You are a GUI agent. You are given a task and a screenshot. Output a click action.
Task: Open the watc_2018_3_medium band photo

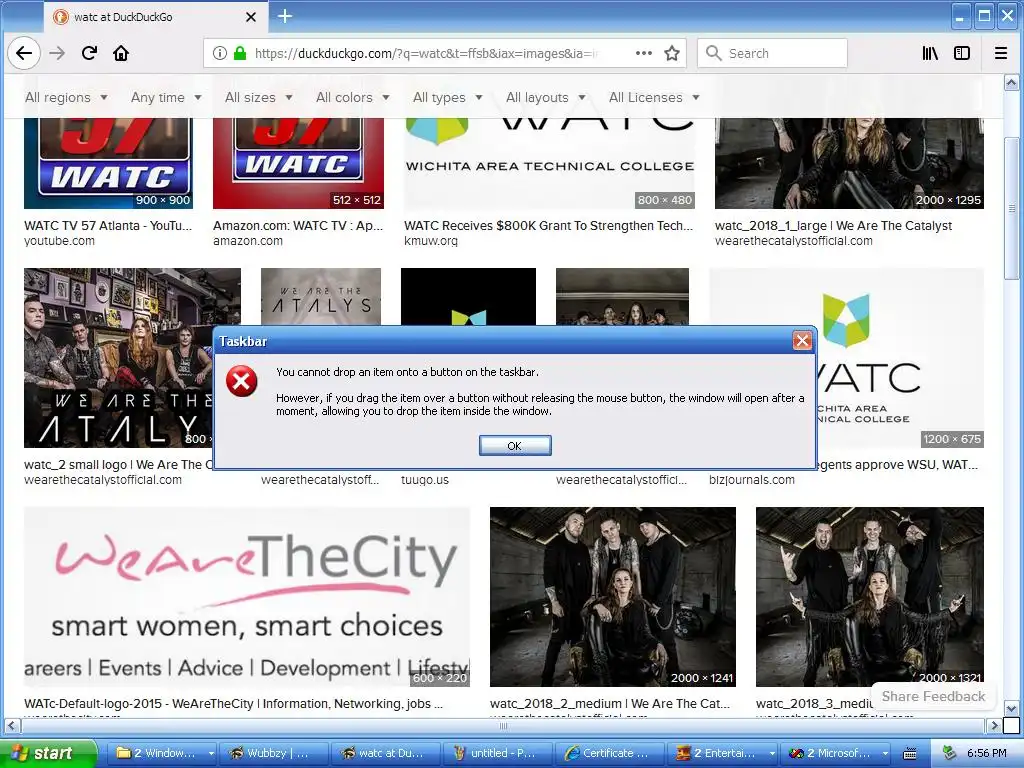tap(870, 597)
